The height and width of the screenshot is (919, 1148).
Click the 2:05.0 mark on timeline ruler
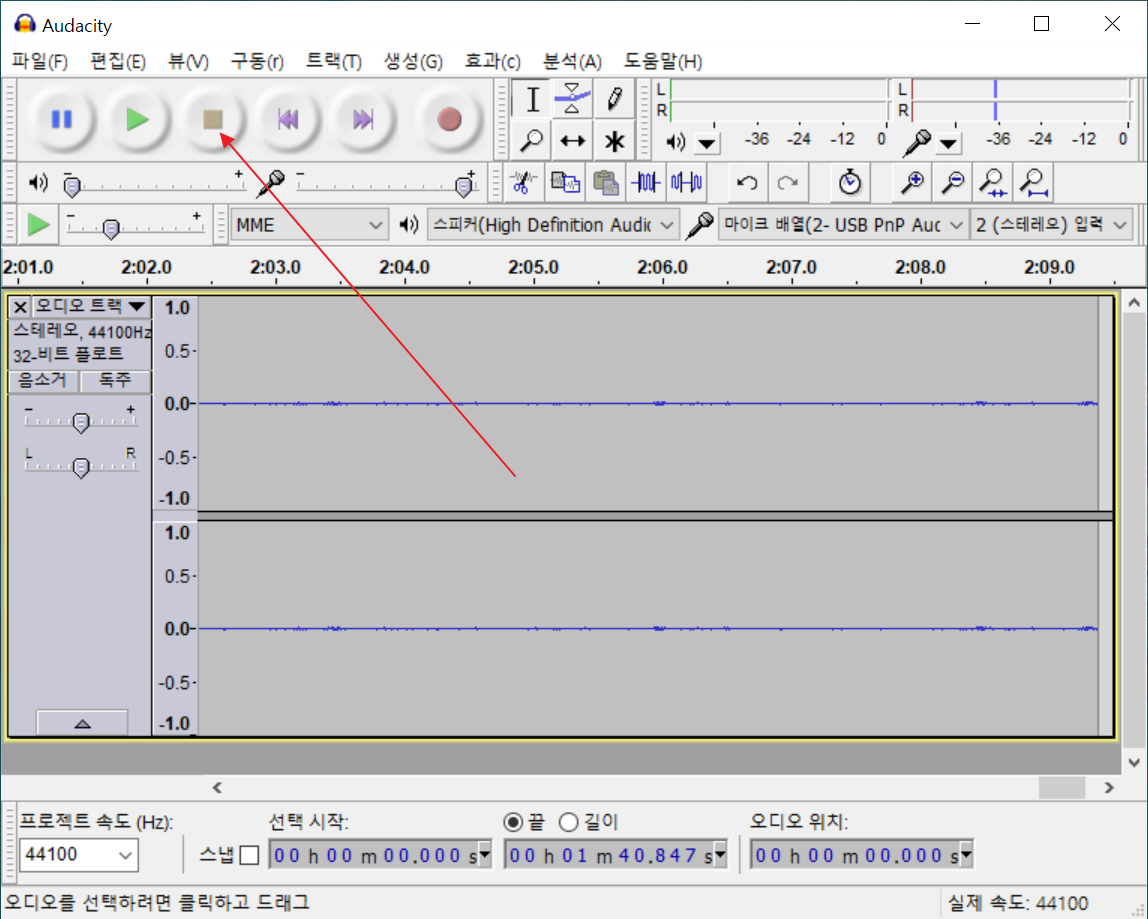(534, 268)
